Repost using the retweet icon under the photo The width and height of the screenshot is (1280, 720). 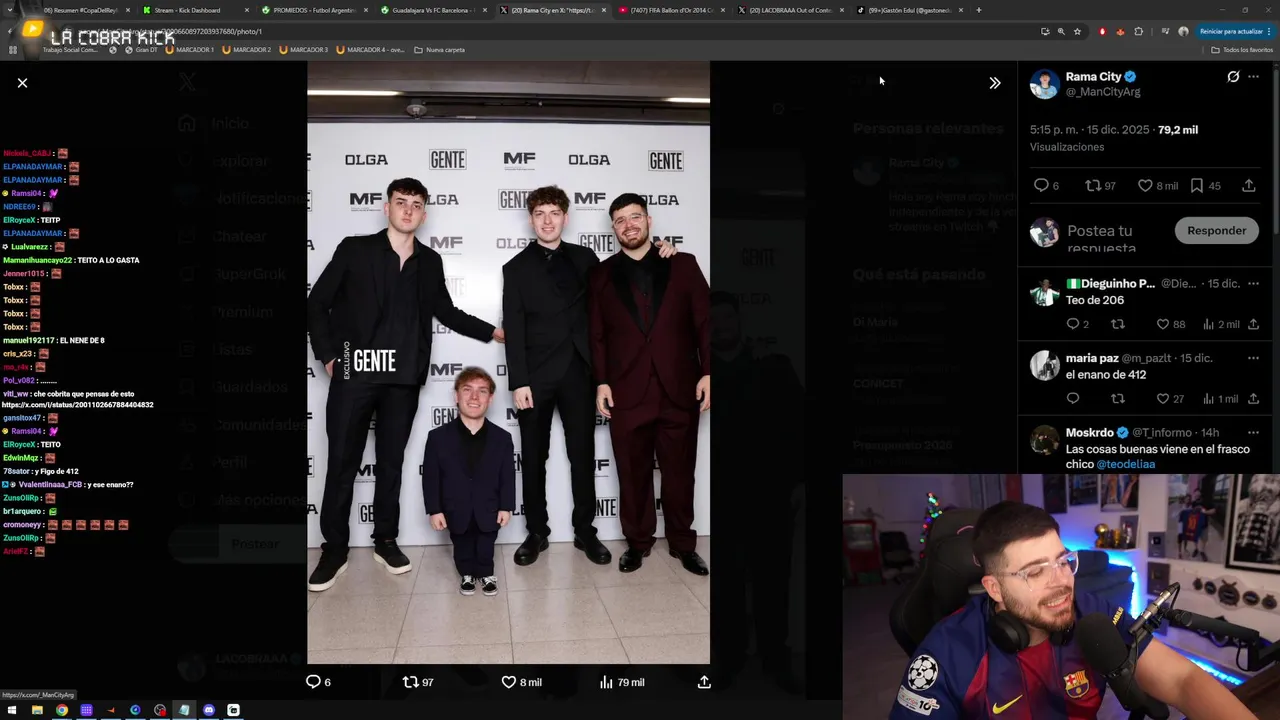[410, 682]
